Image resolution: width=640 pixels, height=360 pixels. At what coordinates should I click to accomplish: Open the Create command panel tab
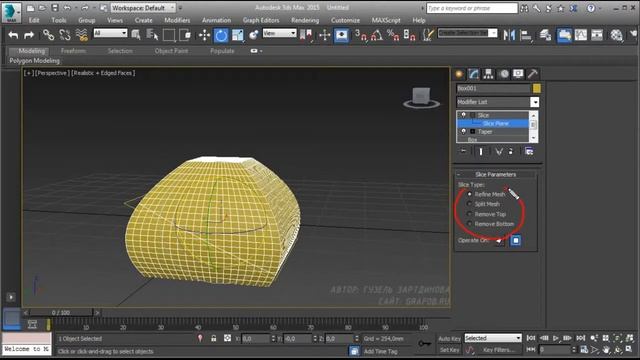pyautogui.click(x=459, y=74)
